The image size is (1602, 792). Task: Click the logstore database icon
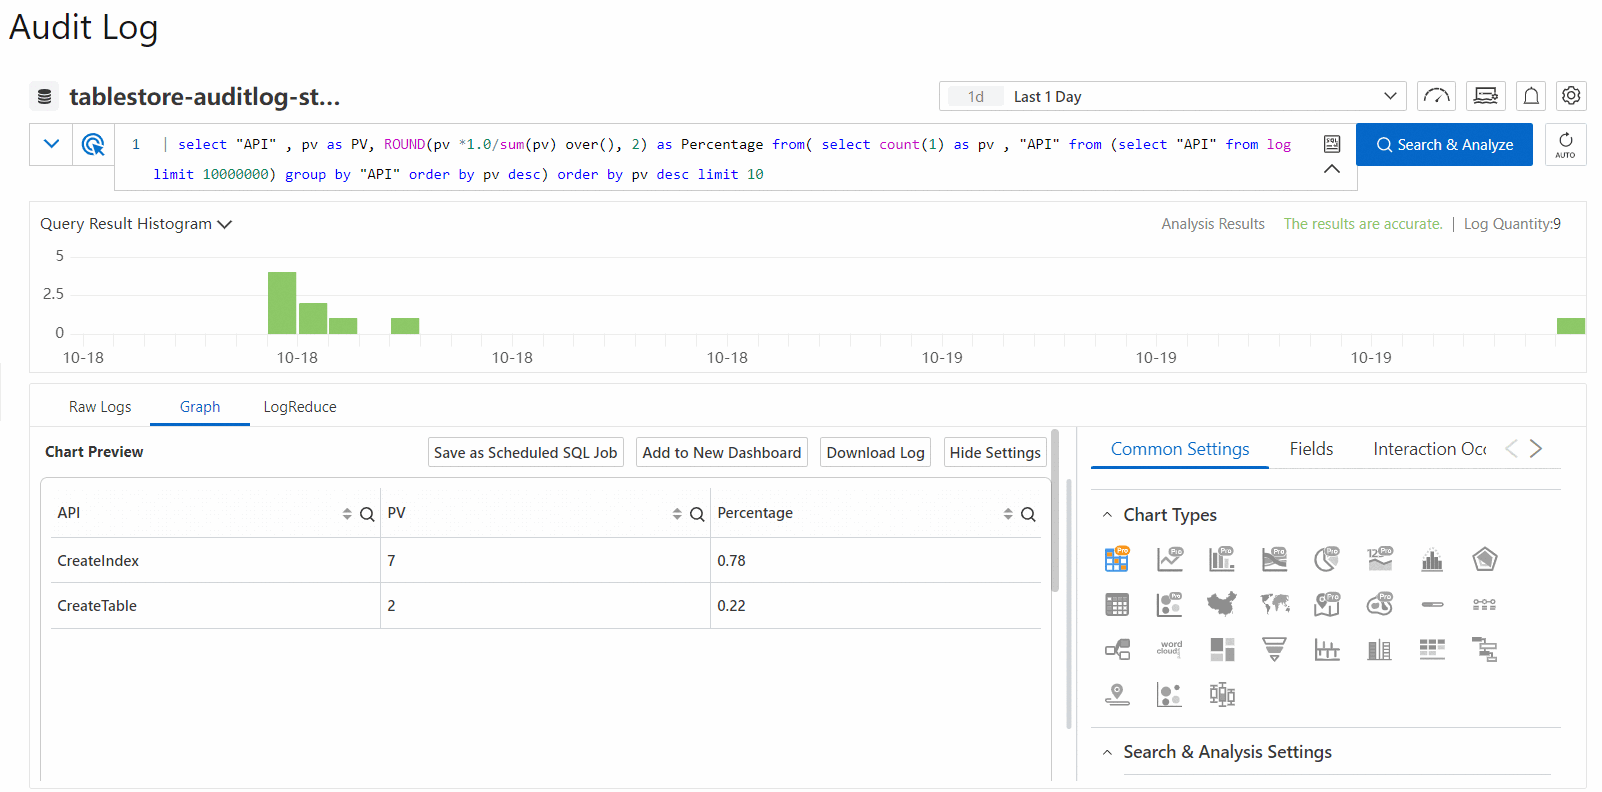click(x=44, y=96)
